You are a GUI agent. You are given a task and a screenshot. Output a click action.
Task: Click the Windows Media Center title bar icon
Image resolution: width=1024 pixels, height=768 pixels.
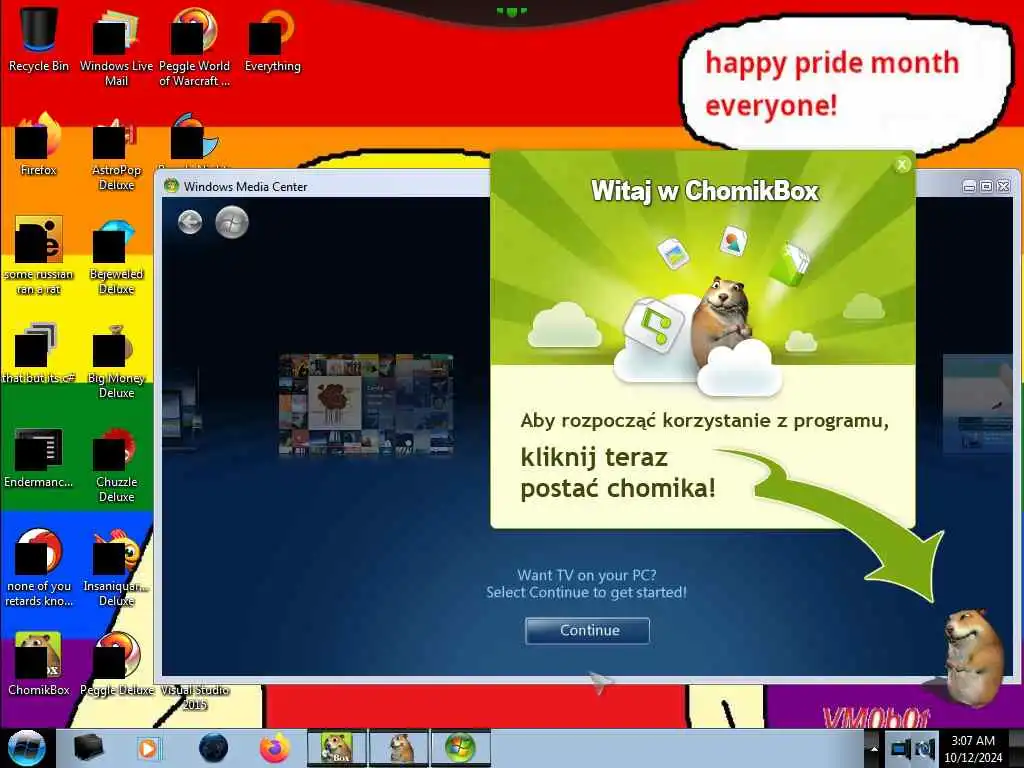click(172, 185)
